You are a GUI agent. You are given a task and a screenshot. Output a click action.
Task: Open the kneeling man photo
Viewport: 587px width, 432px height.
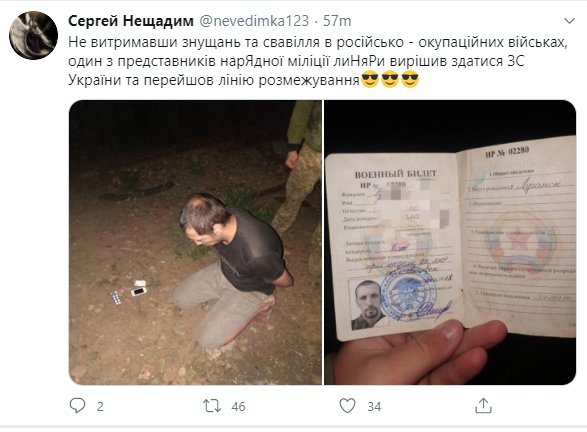[x=195, y=242]
